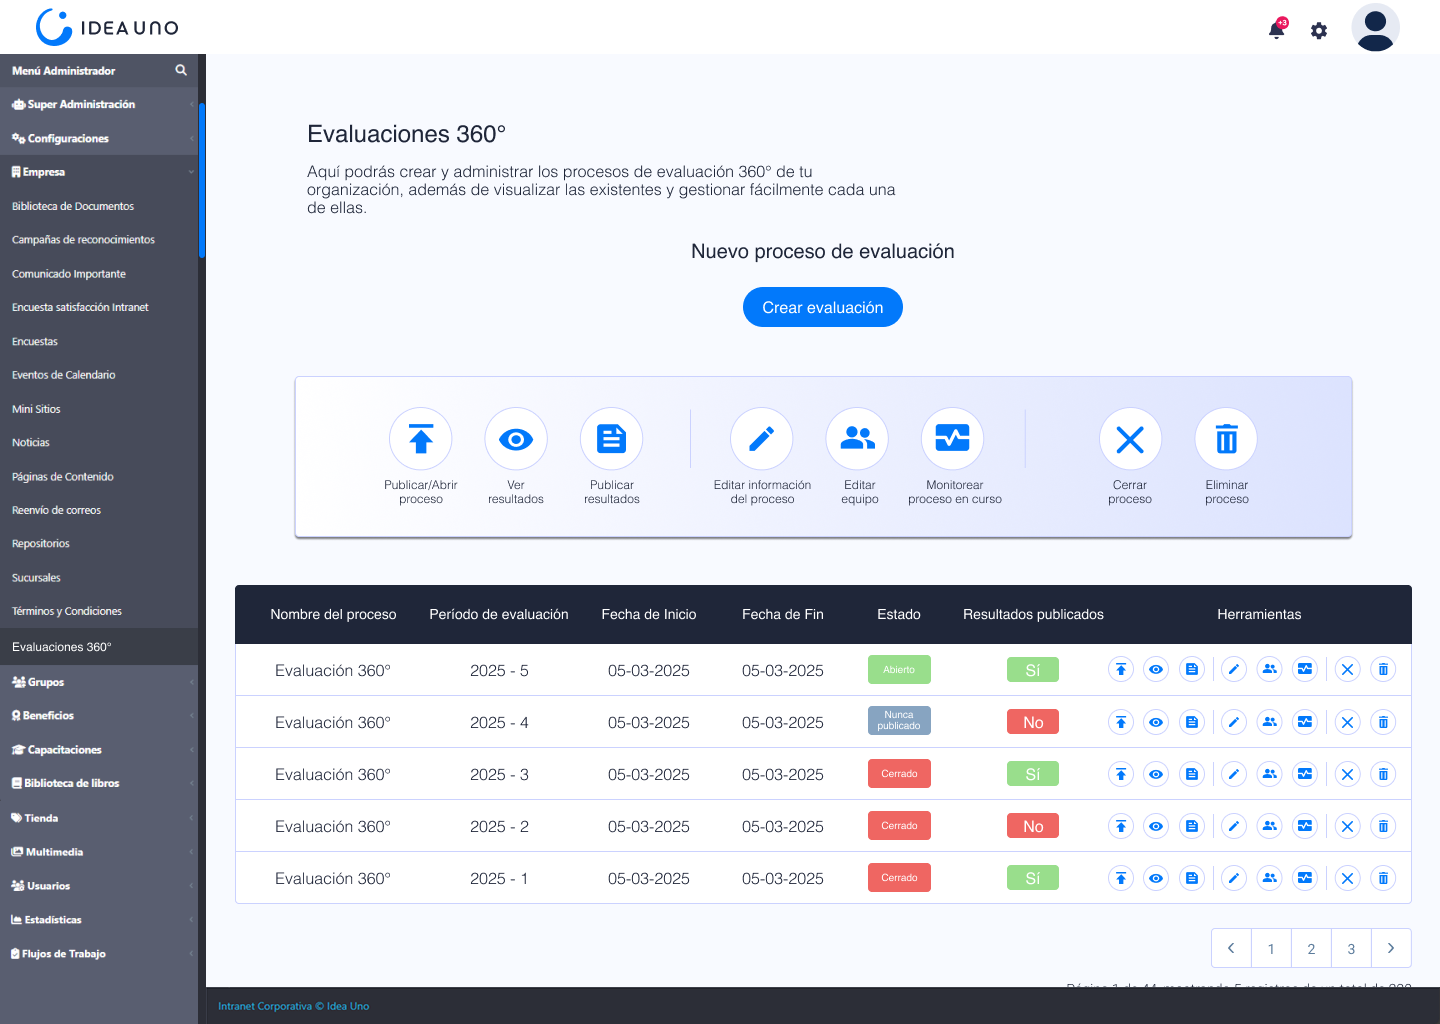The width and height of the screenshot is (1440, 1024).
Task: Click the Crear evaluación button
Action: [822, 307]
